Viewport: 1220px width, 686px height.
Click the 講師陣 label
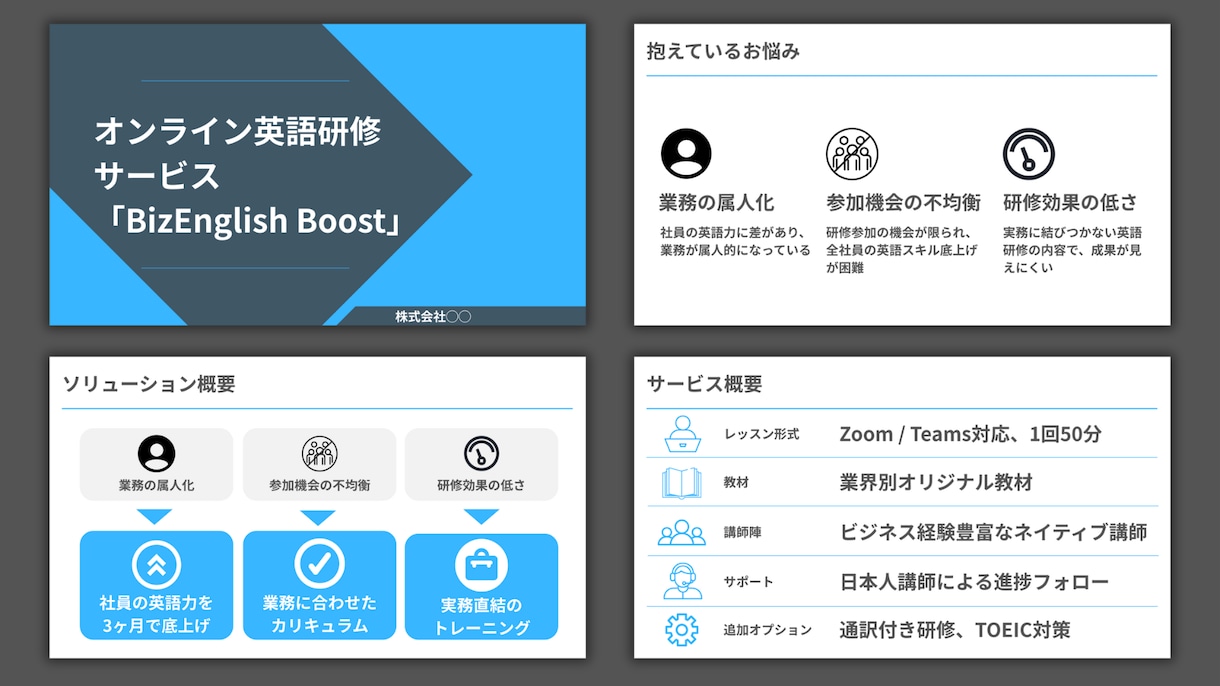click(x=742, y=532)
